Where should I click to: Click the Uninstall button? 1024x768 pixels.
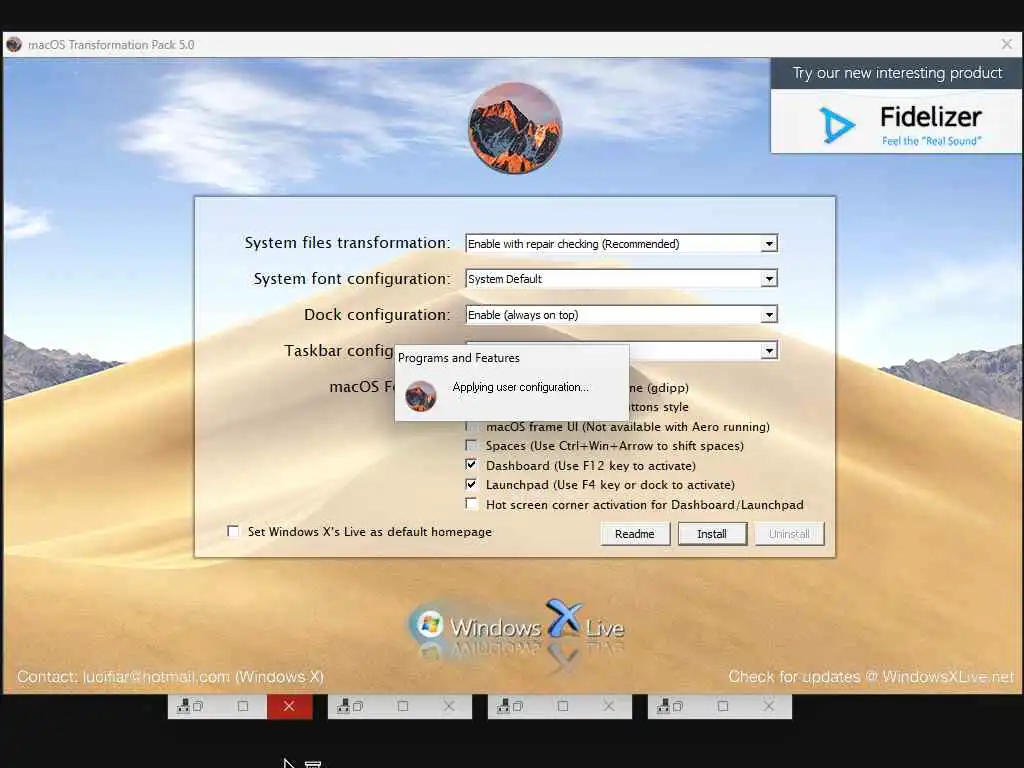click(x=789, y=534)
